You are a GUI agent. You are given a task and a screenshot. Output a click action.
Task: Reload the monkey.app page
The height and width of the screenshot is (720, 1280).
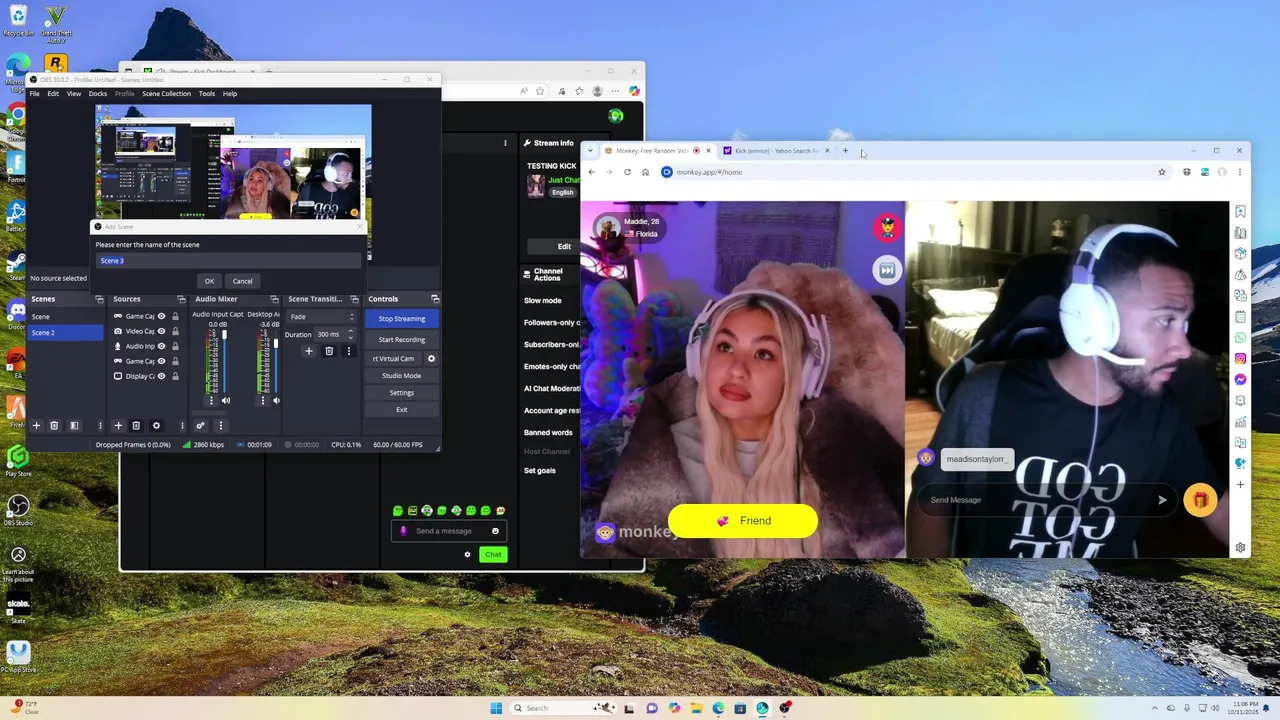click(x=627, y=172)
